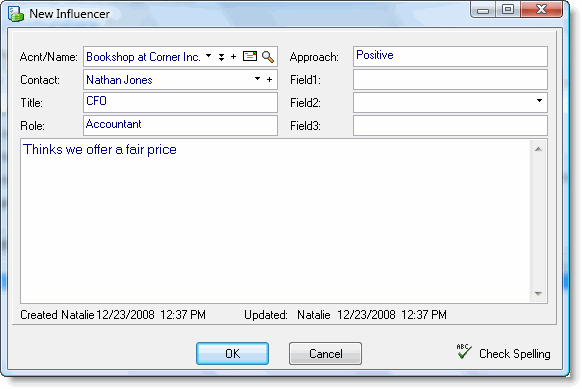Click inside the notes text area
Viewport: 582px width, 389px height.
coord(276,221)
